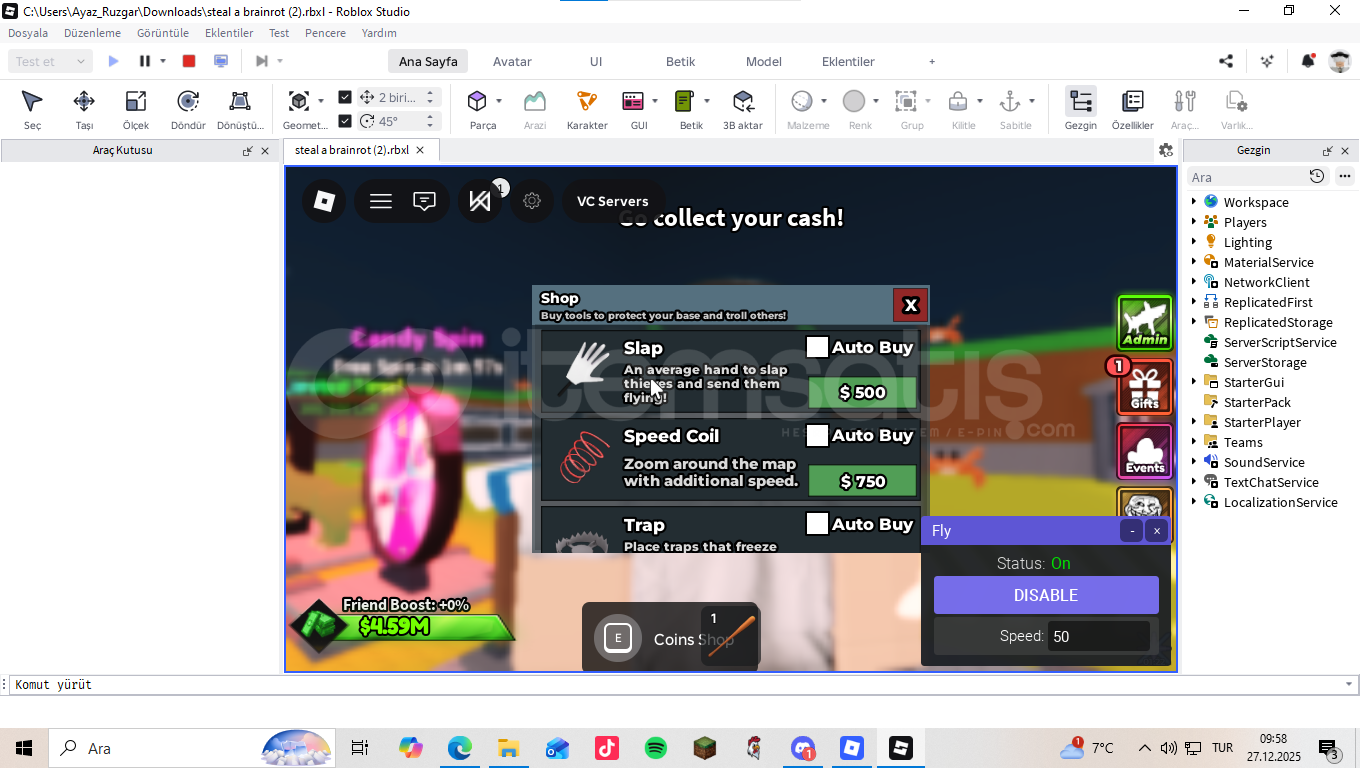This screenshot has width=1360, height=768.
Task: Click the Dönüştür transform tool
Action: (x=240, y=110)
